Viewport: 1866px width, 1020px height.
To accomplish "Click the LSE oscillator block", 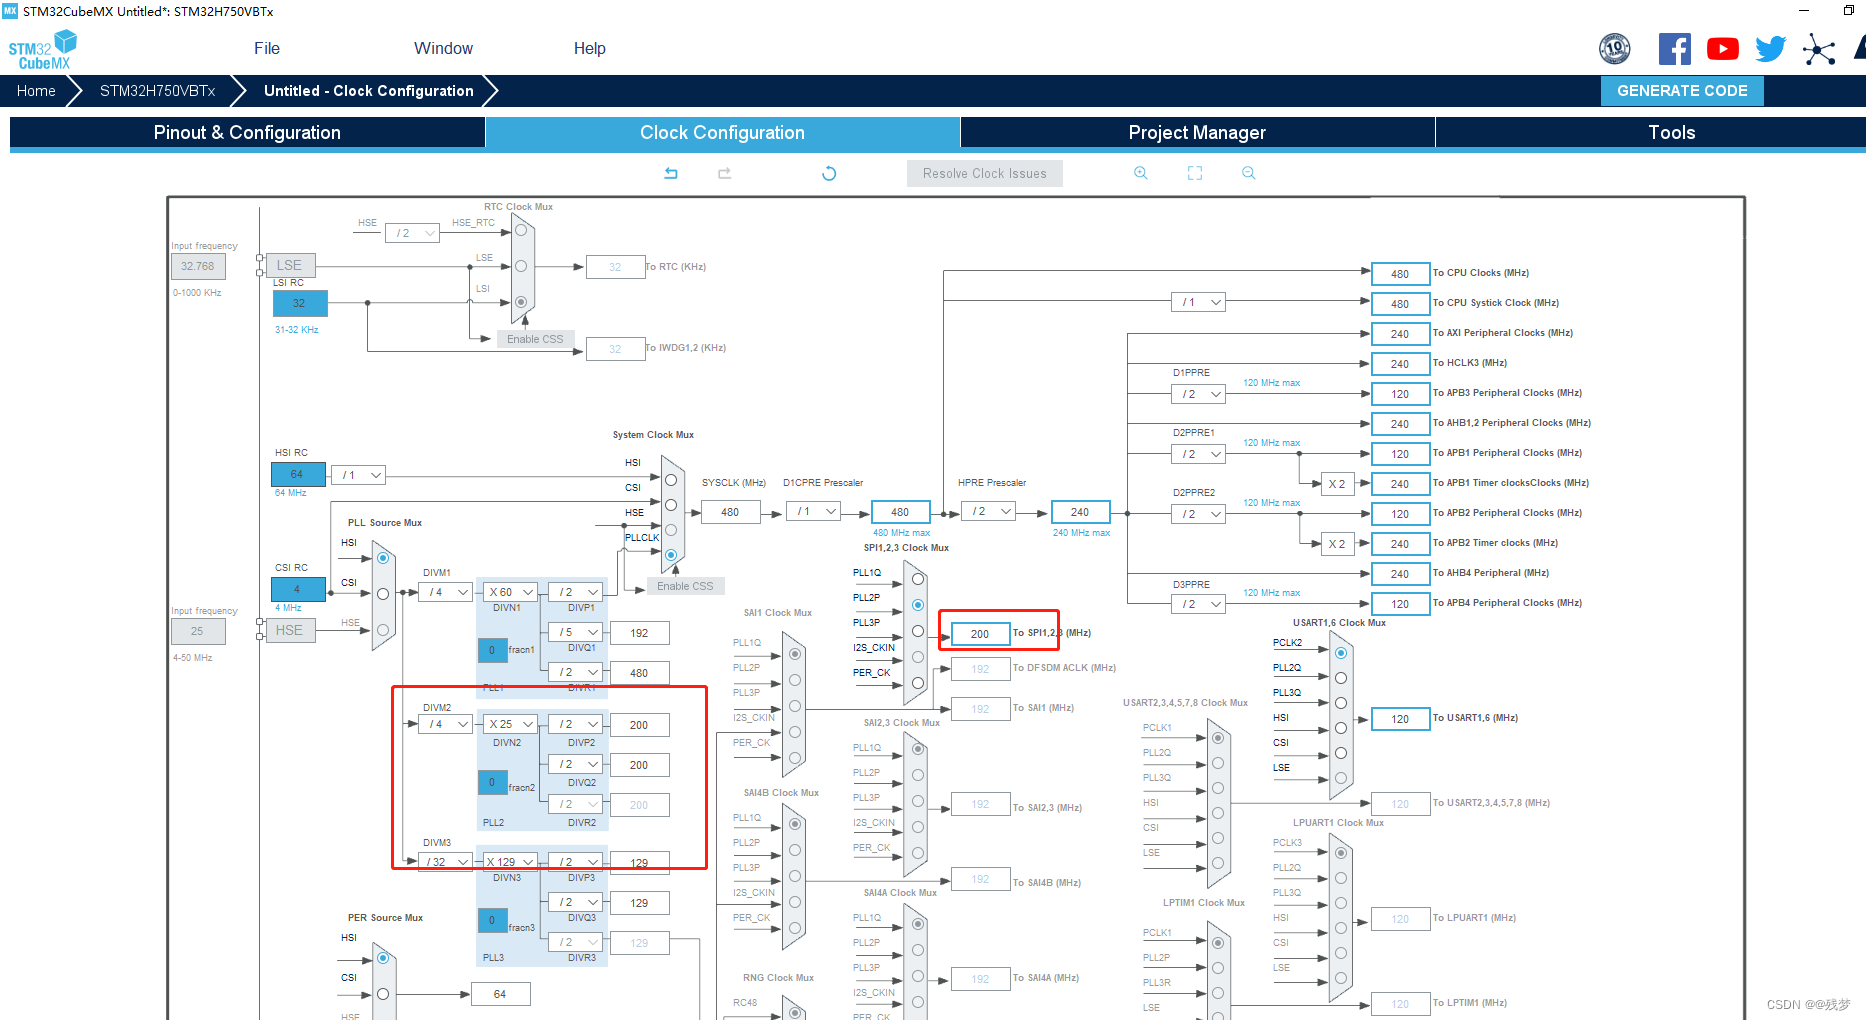I will click(x=289, y=265).
